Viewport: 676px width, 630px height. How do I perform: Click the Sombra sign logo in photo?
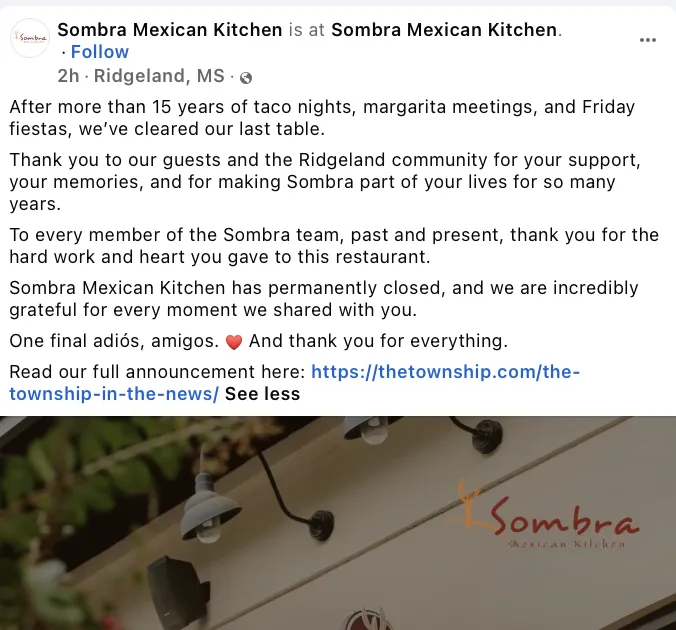[x=543, y=513]
